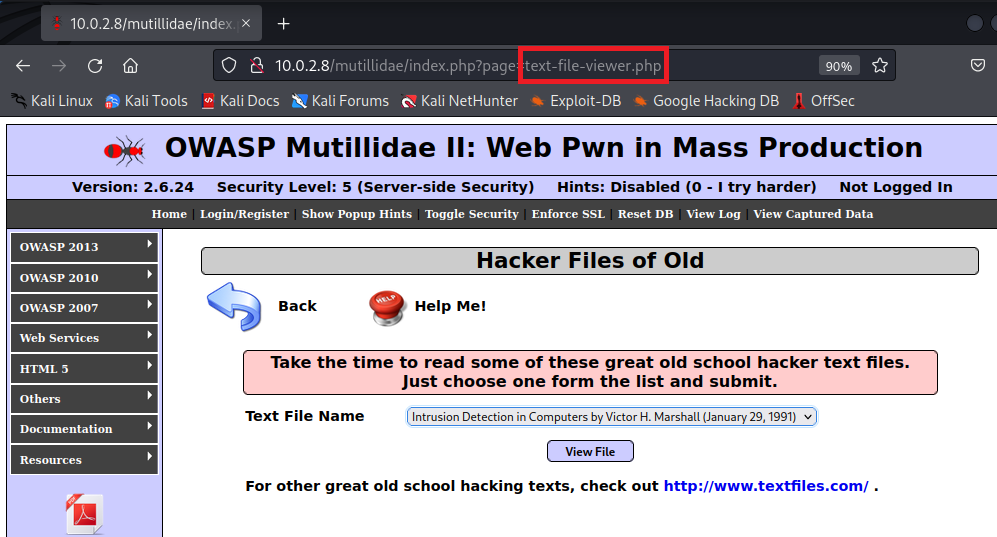Viewport: 997px width, 537px height.
Task: Click Hints: Disabled status text
Action: (x=687, y=187)
